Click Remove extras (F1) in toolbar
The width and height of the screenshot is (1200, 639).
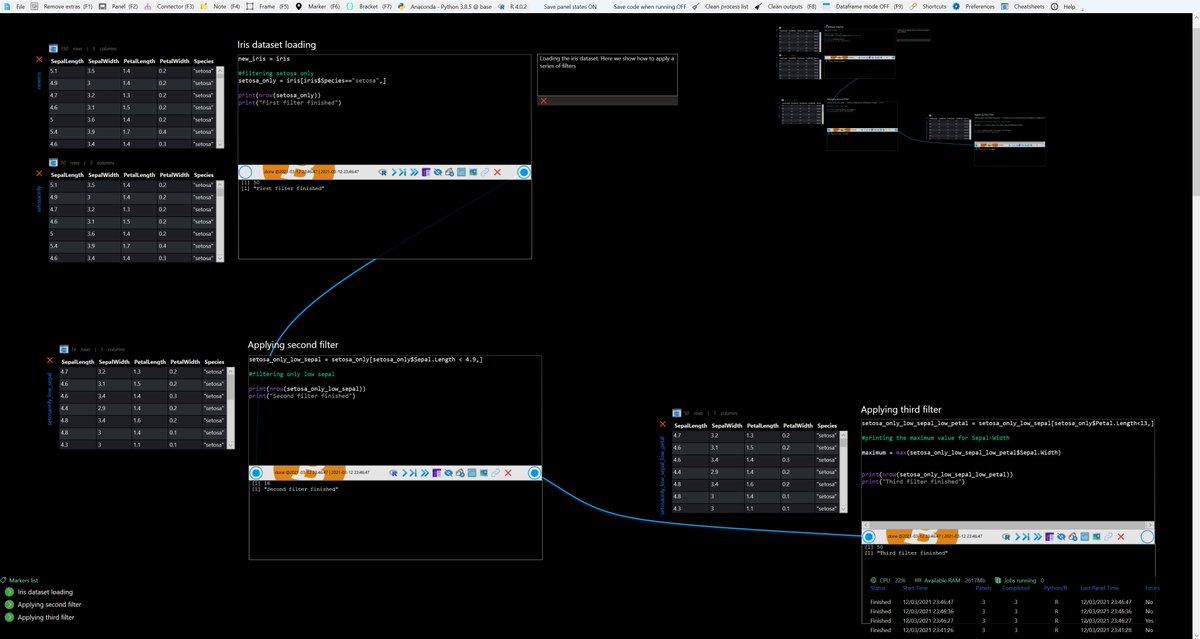(64, 6)
